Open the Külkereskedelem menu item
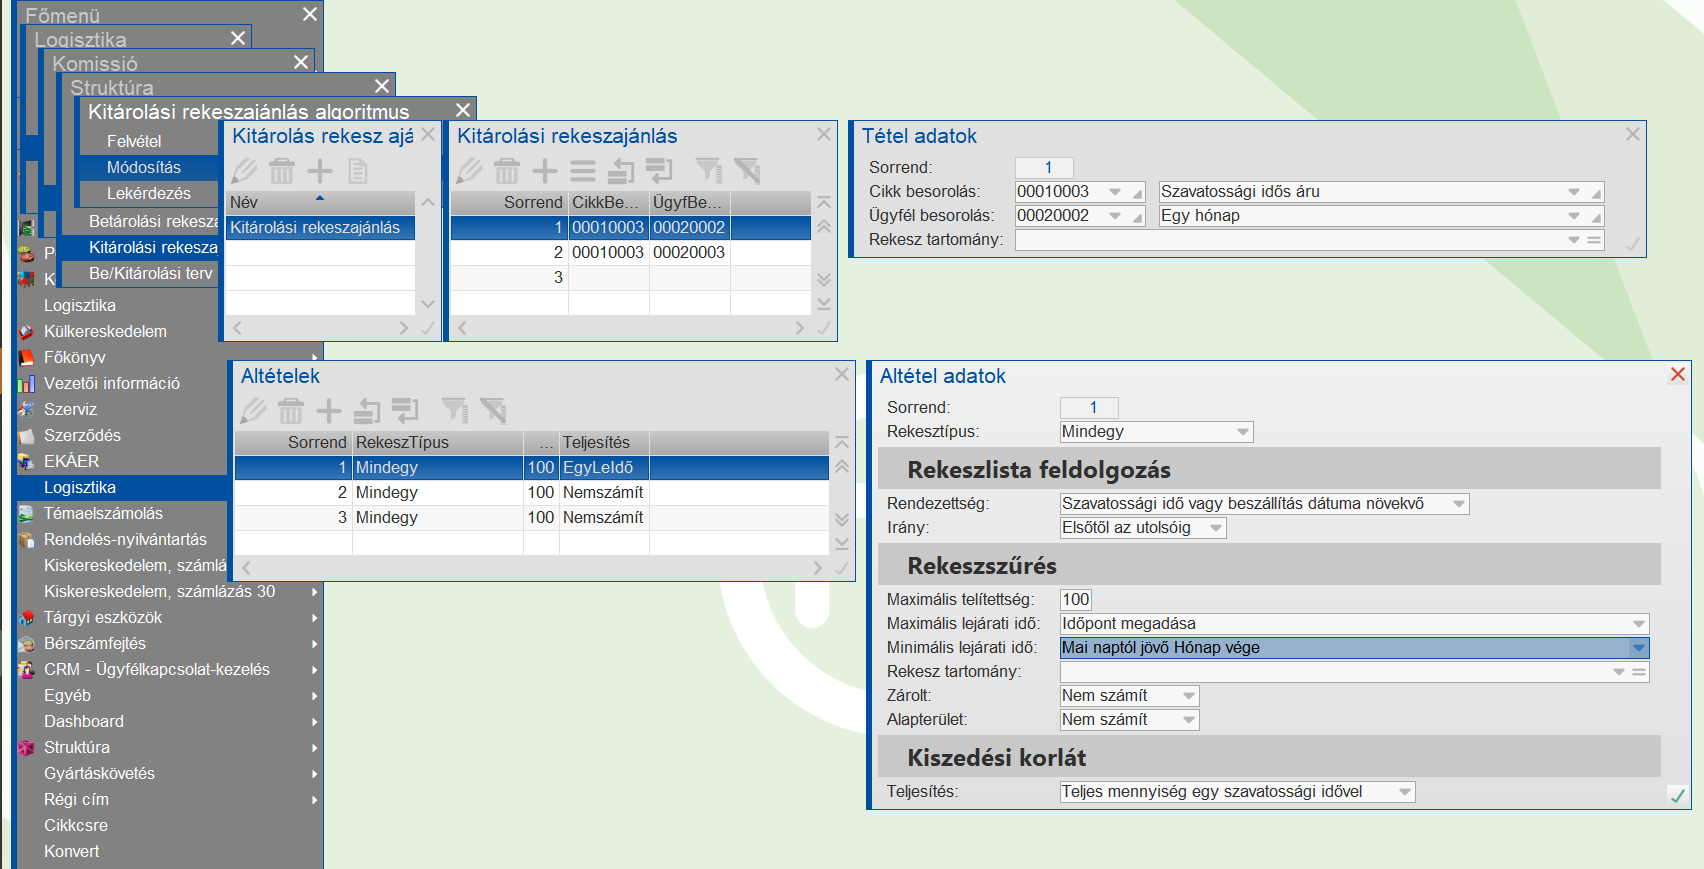 pyautogui.click(x=105, y=332)
